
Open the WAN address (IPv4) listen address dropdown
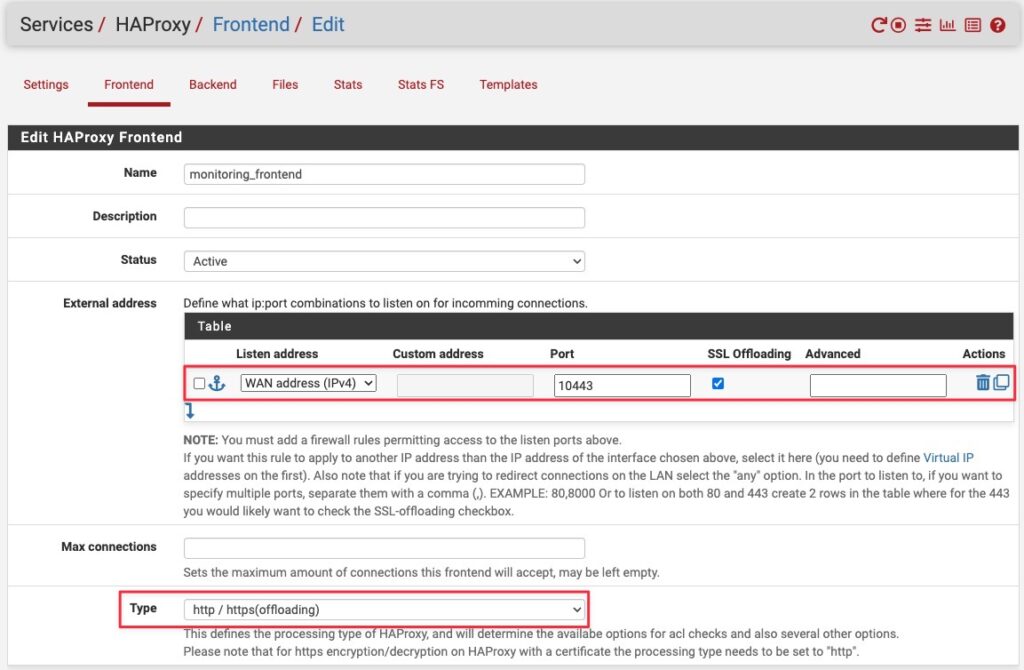pyautogui.click(x=308, y=383)
